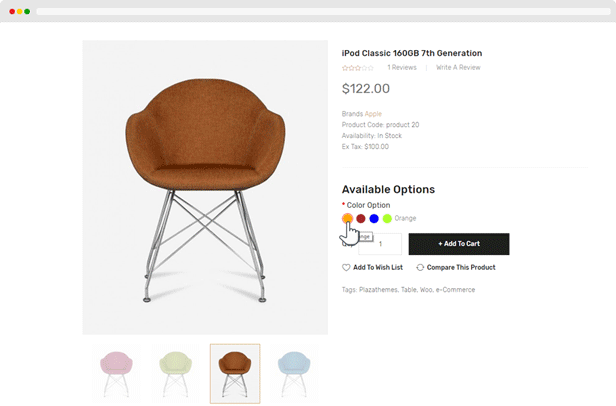This screenshot has width=616, height=406.
Task: Click the compare arrows icon
Action: [x=420, y=268]
